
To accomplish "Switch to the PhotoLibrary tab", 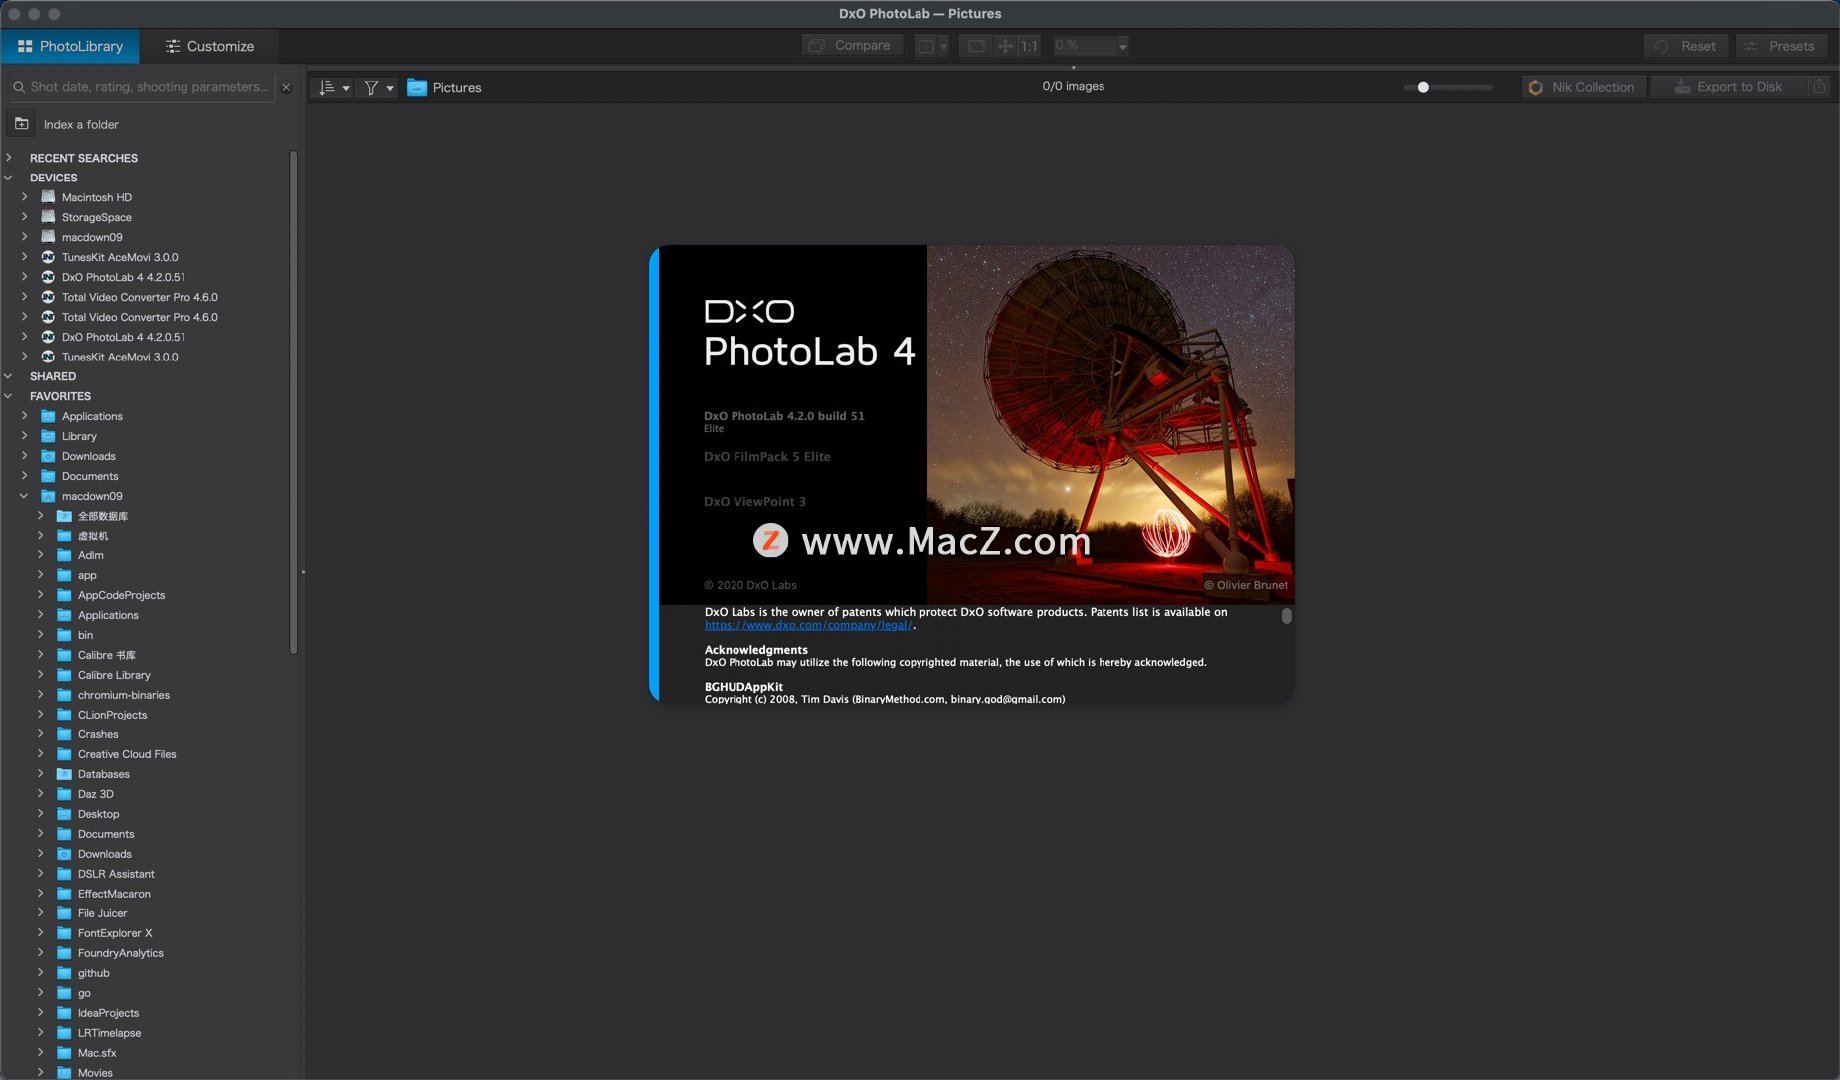I will 70,46.
